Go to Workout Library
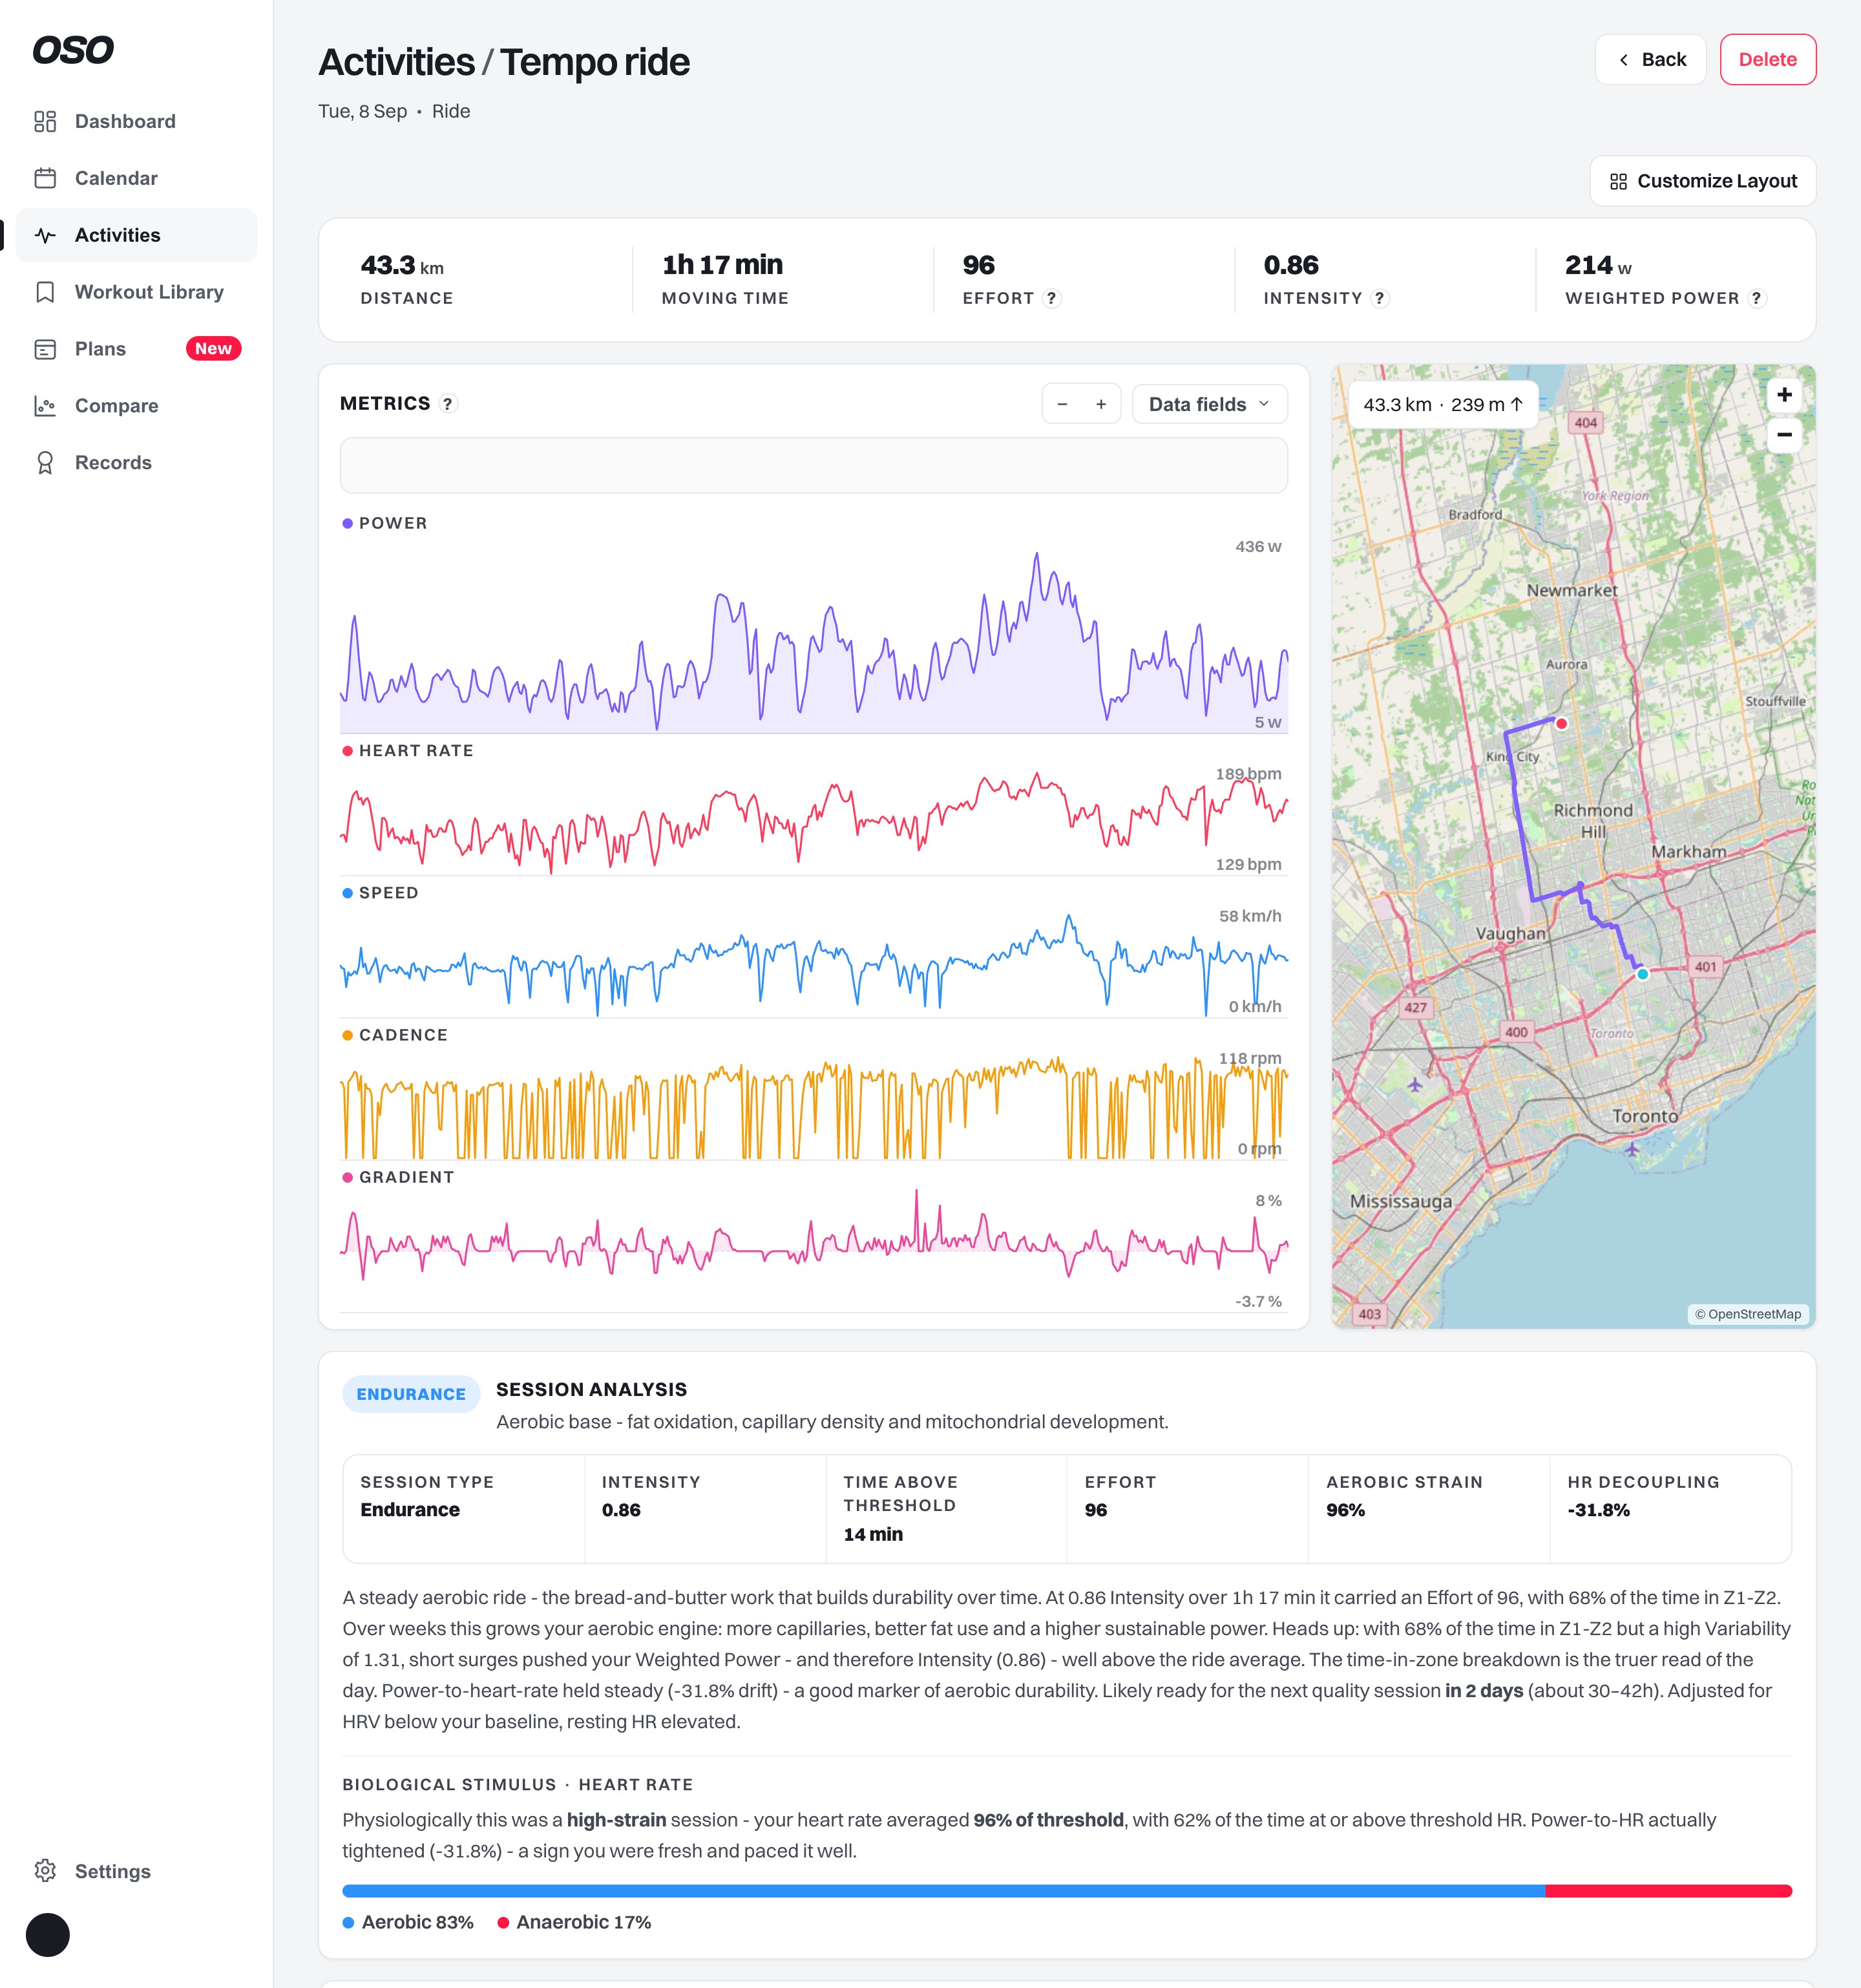Image resolution: width=1861 pixels, height=1988 pixels. pos(136,292)
